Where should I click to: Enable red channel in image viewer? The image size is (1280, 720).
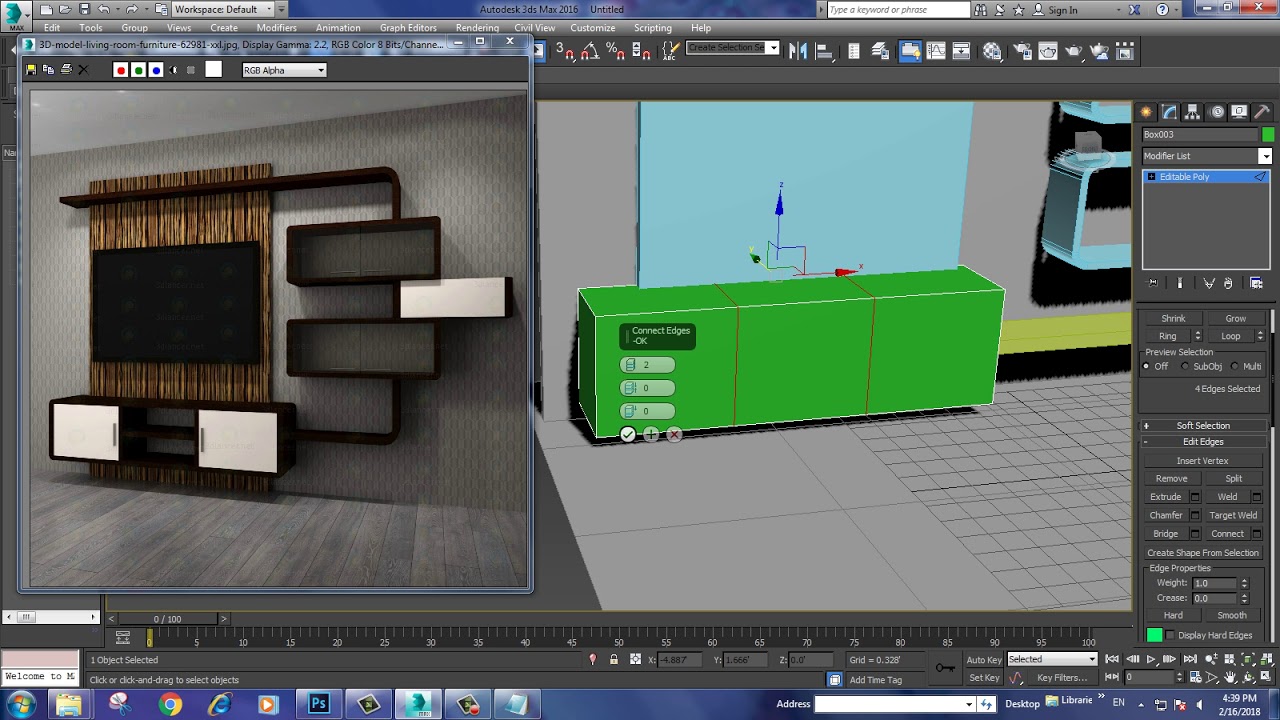121,70
